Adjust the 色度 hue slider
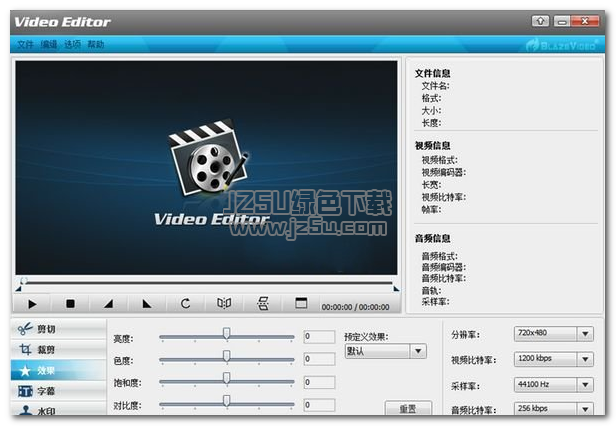The height and width of the screenshot is (426, 616). tap(227, 357)
